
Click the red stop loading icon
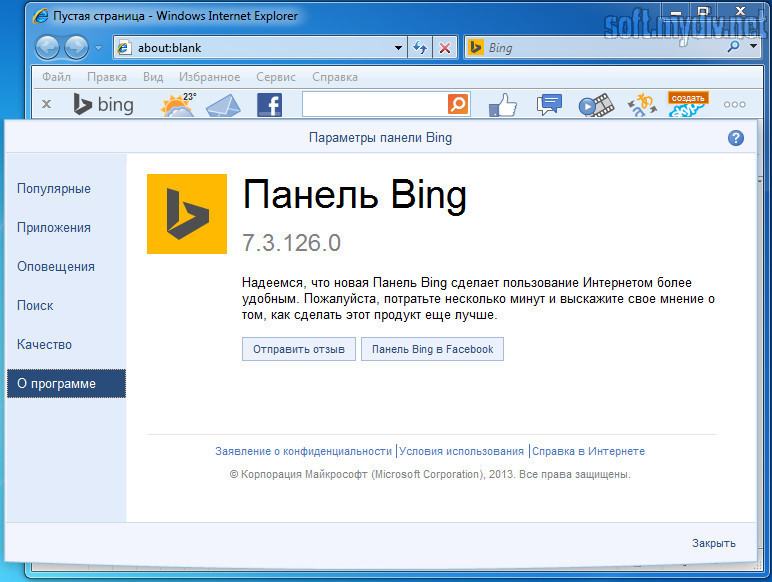pyautogui.click(x=445, y=48)
